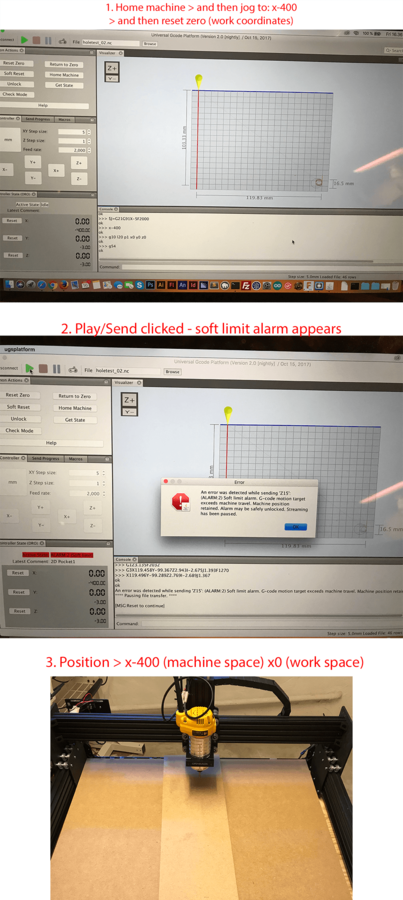Click the green Send/Play icon in the error-dialog window

coord(29,369)
